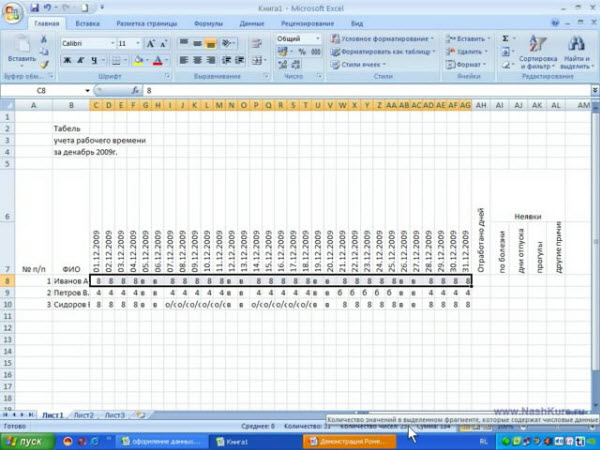Switch to the Рецензирование tab
Screen dimensions: 600x450
[x=307, y=23]
